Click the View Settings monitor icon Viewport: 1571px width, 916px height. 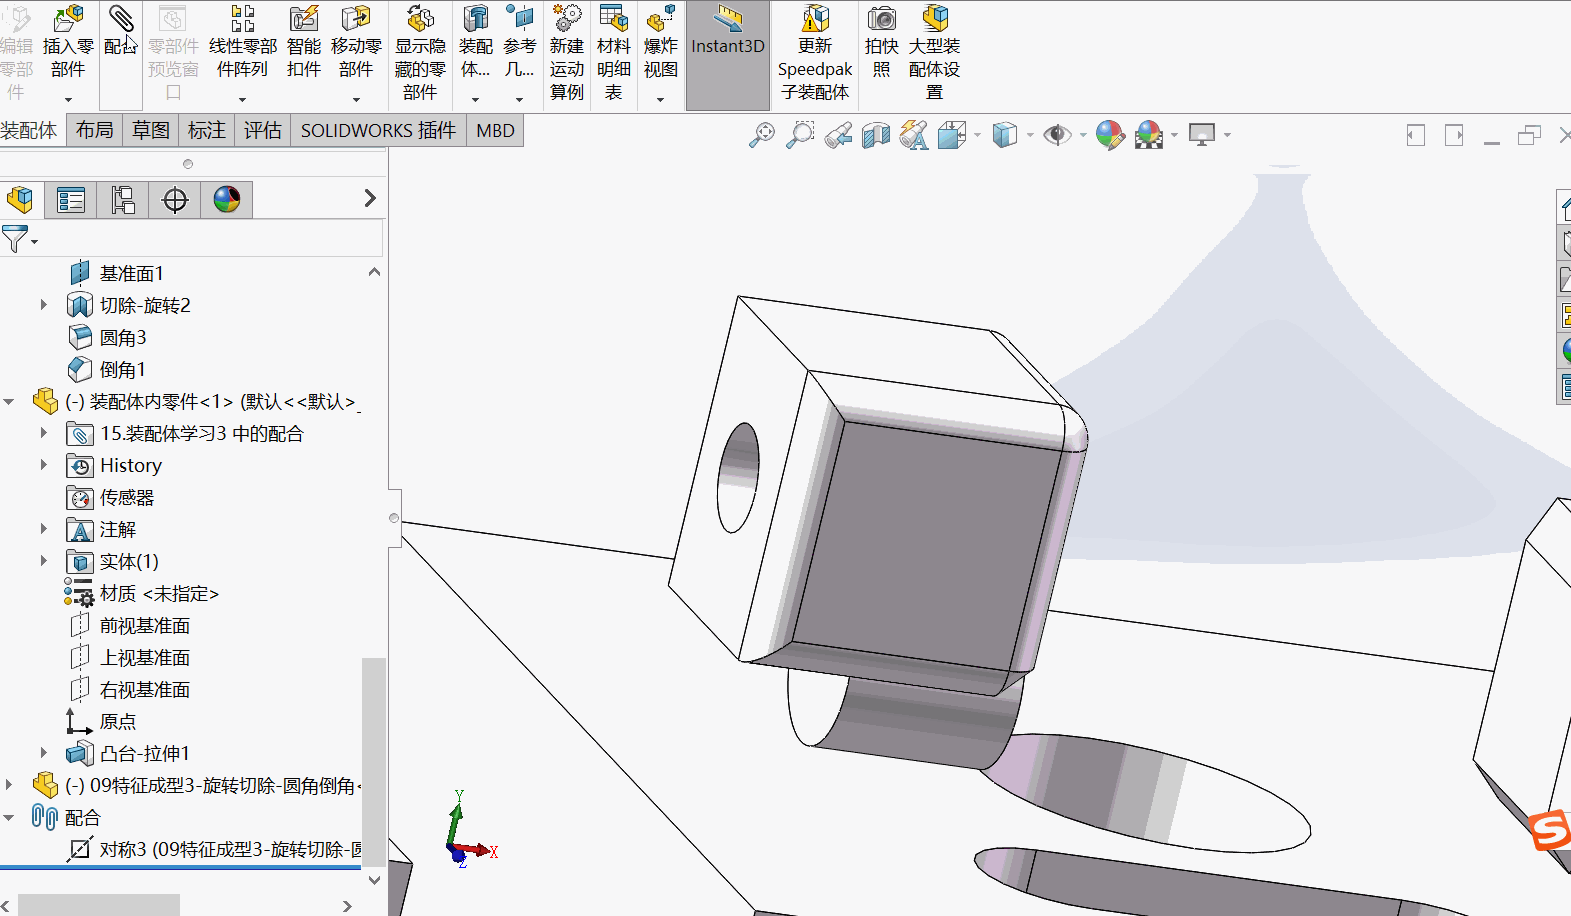1202,135
